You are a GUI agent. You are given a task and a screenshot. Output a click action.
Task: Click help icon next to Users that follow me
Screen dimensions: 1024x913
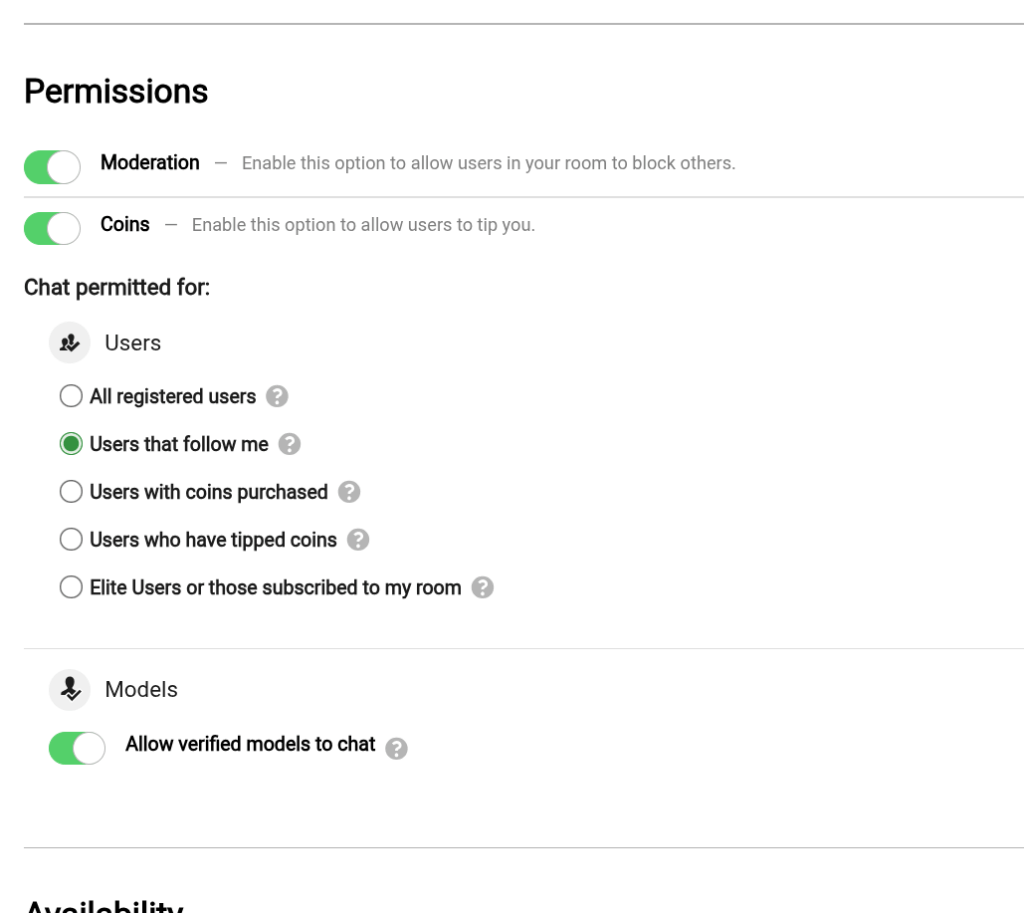pos(290,444)
